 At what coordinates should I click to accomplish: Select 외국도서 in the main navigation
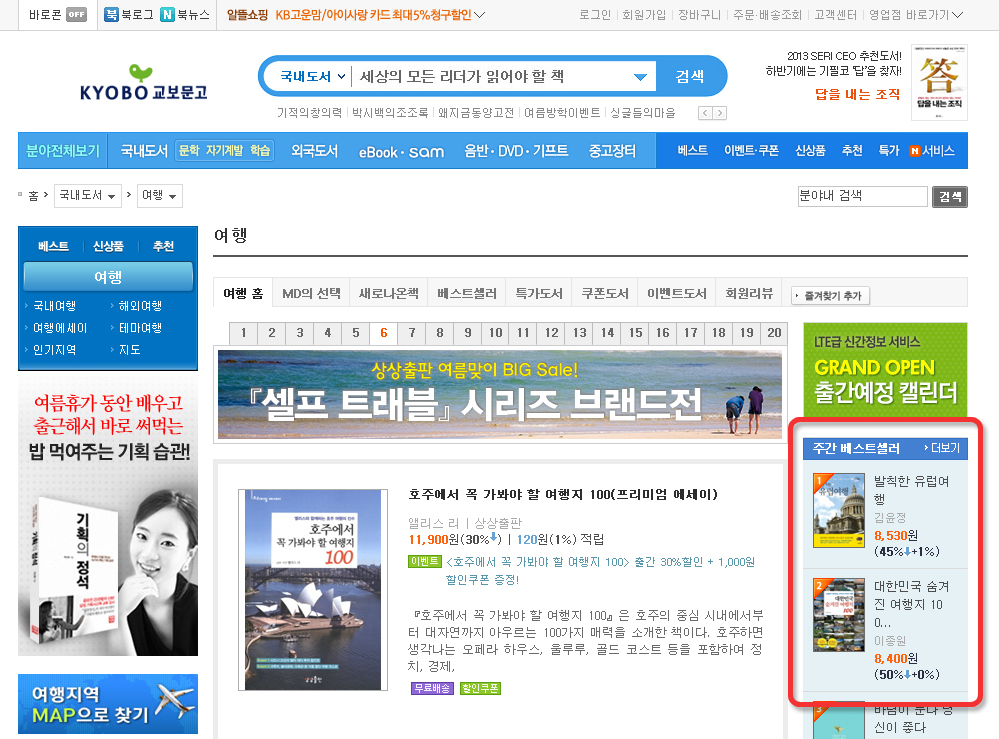[314, 151]
